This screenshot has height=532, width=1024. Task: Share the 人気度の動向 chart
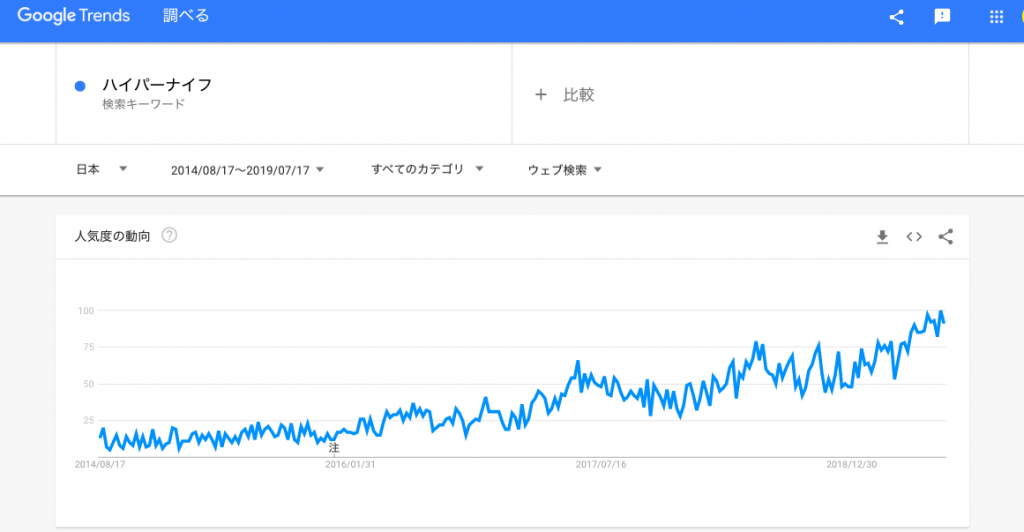pos(946,236)
